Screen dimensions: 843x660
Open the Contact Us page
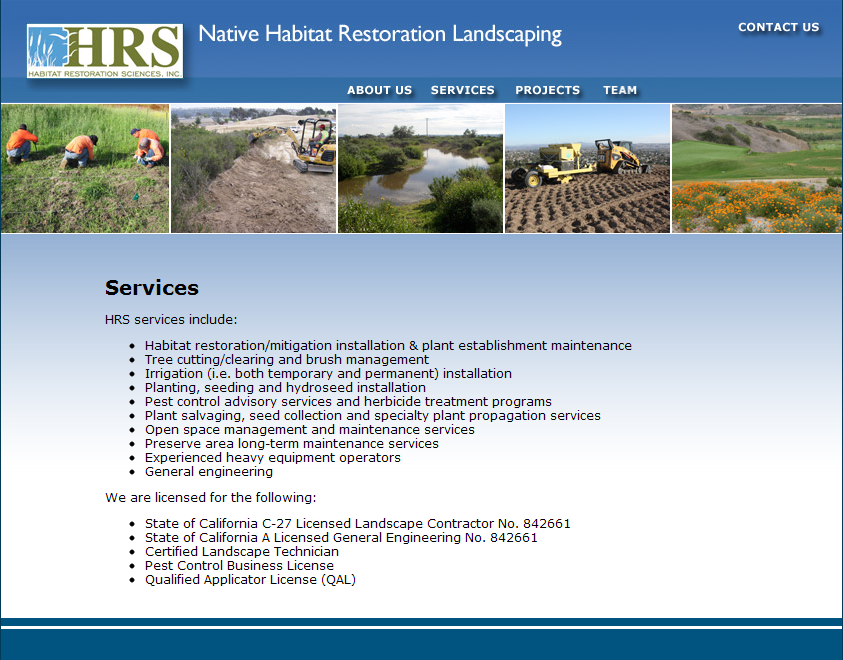click(x=778, y=27)
